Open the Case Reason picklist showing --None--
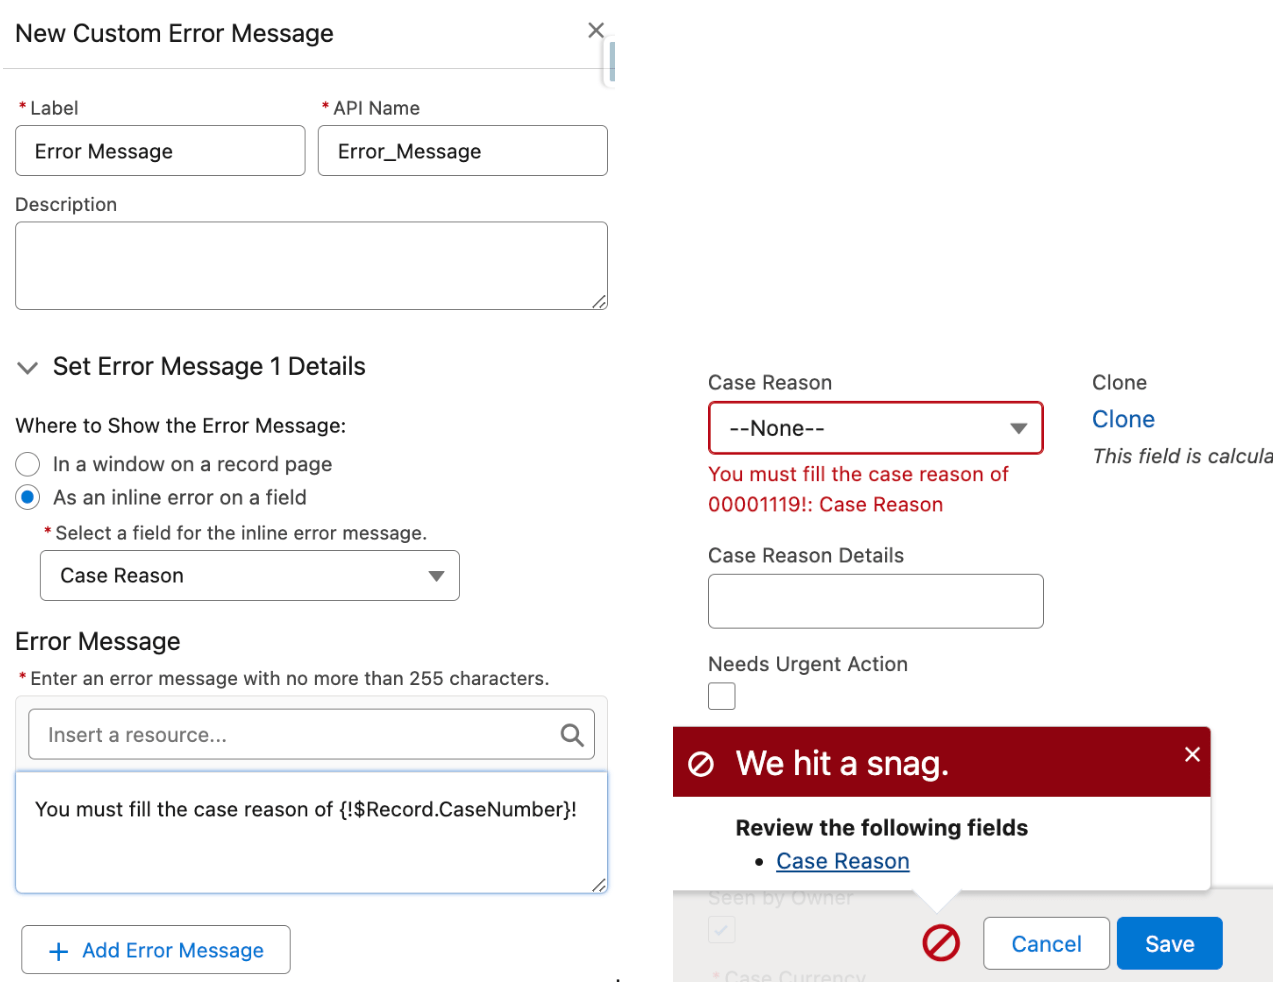Image resolution: width=1274 pixels, height=984 pixels. coord(875,428)
